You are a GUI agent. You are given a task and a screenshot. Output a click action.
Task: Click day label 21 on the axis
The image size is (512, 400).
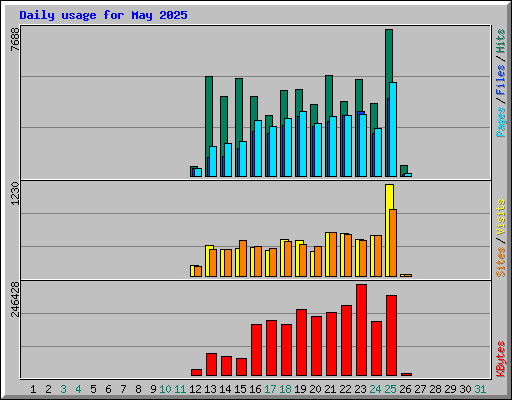tap(330, 389)
